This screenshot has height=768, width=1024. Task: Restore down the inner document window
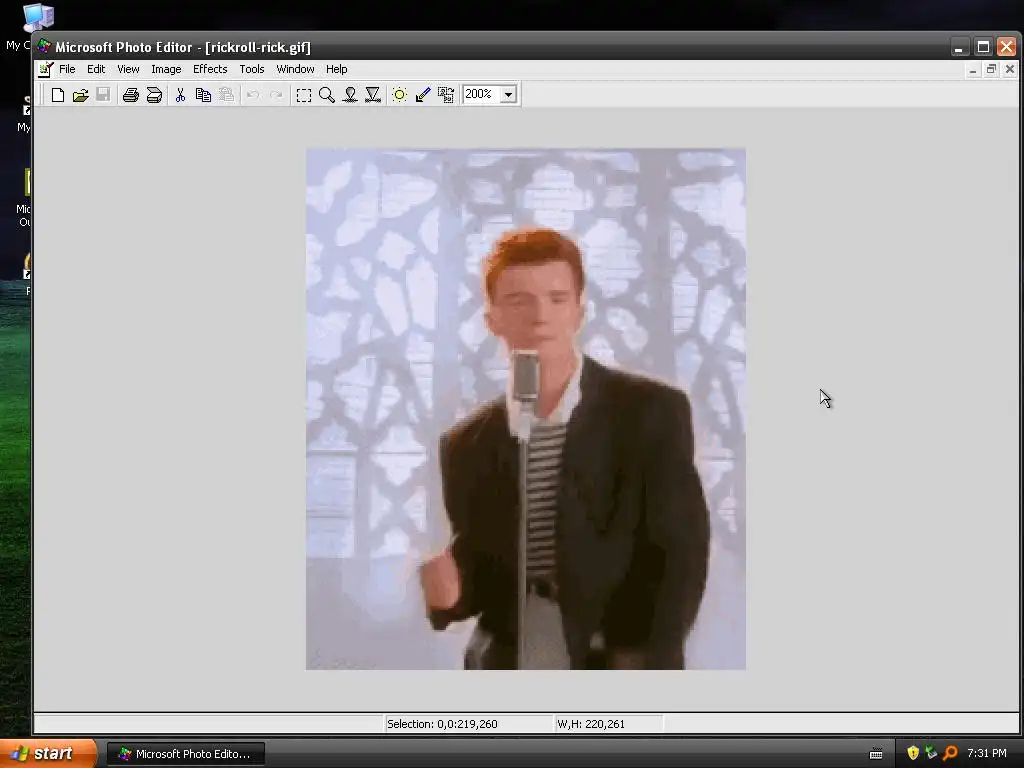point(991,70)
